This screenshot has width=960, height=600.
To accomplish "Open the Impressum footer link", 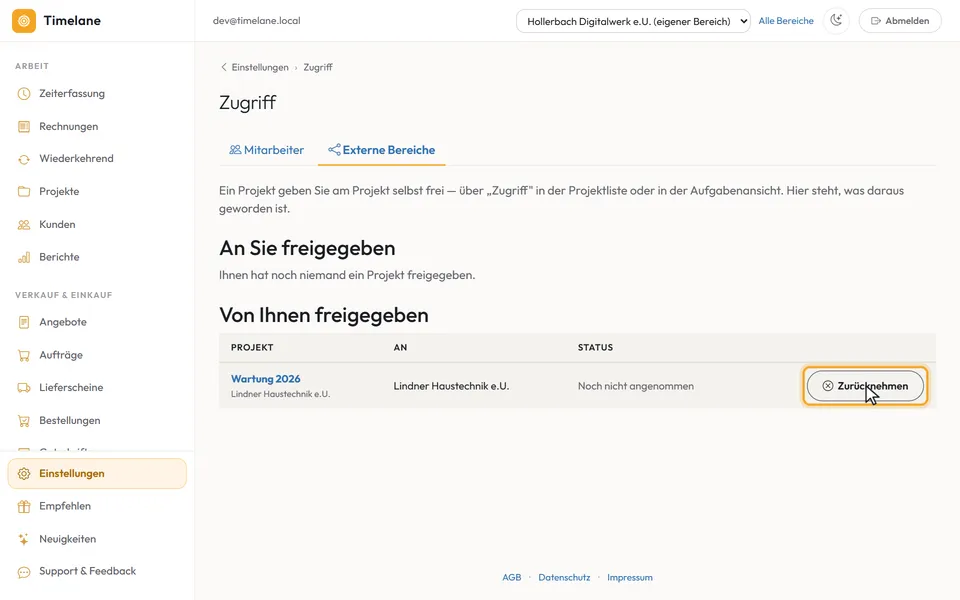I will pos(630,577).
